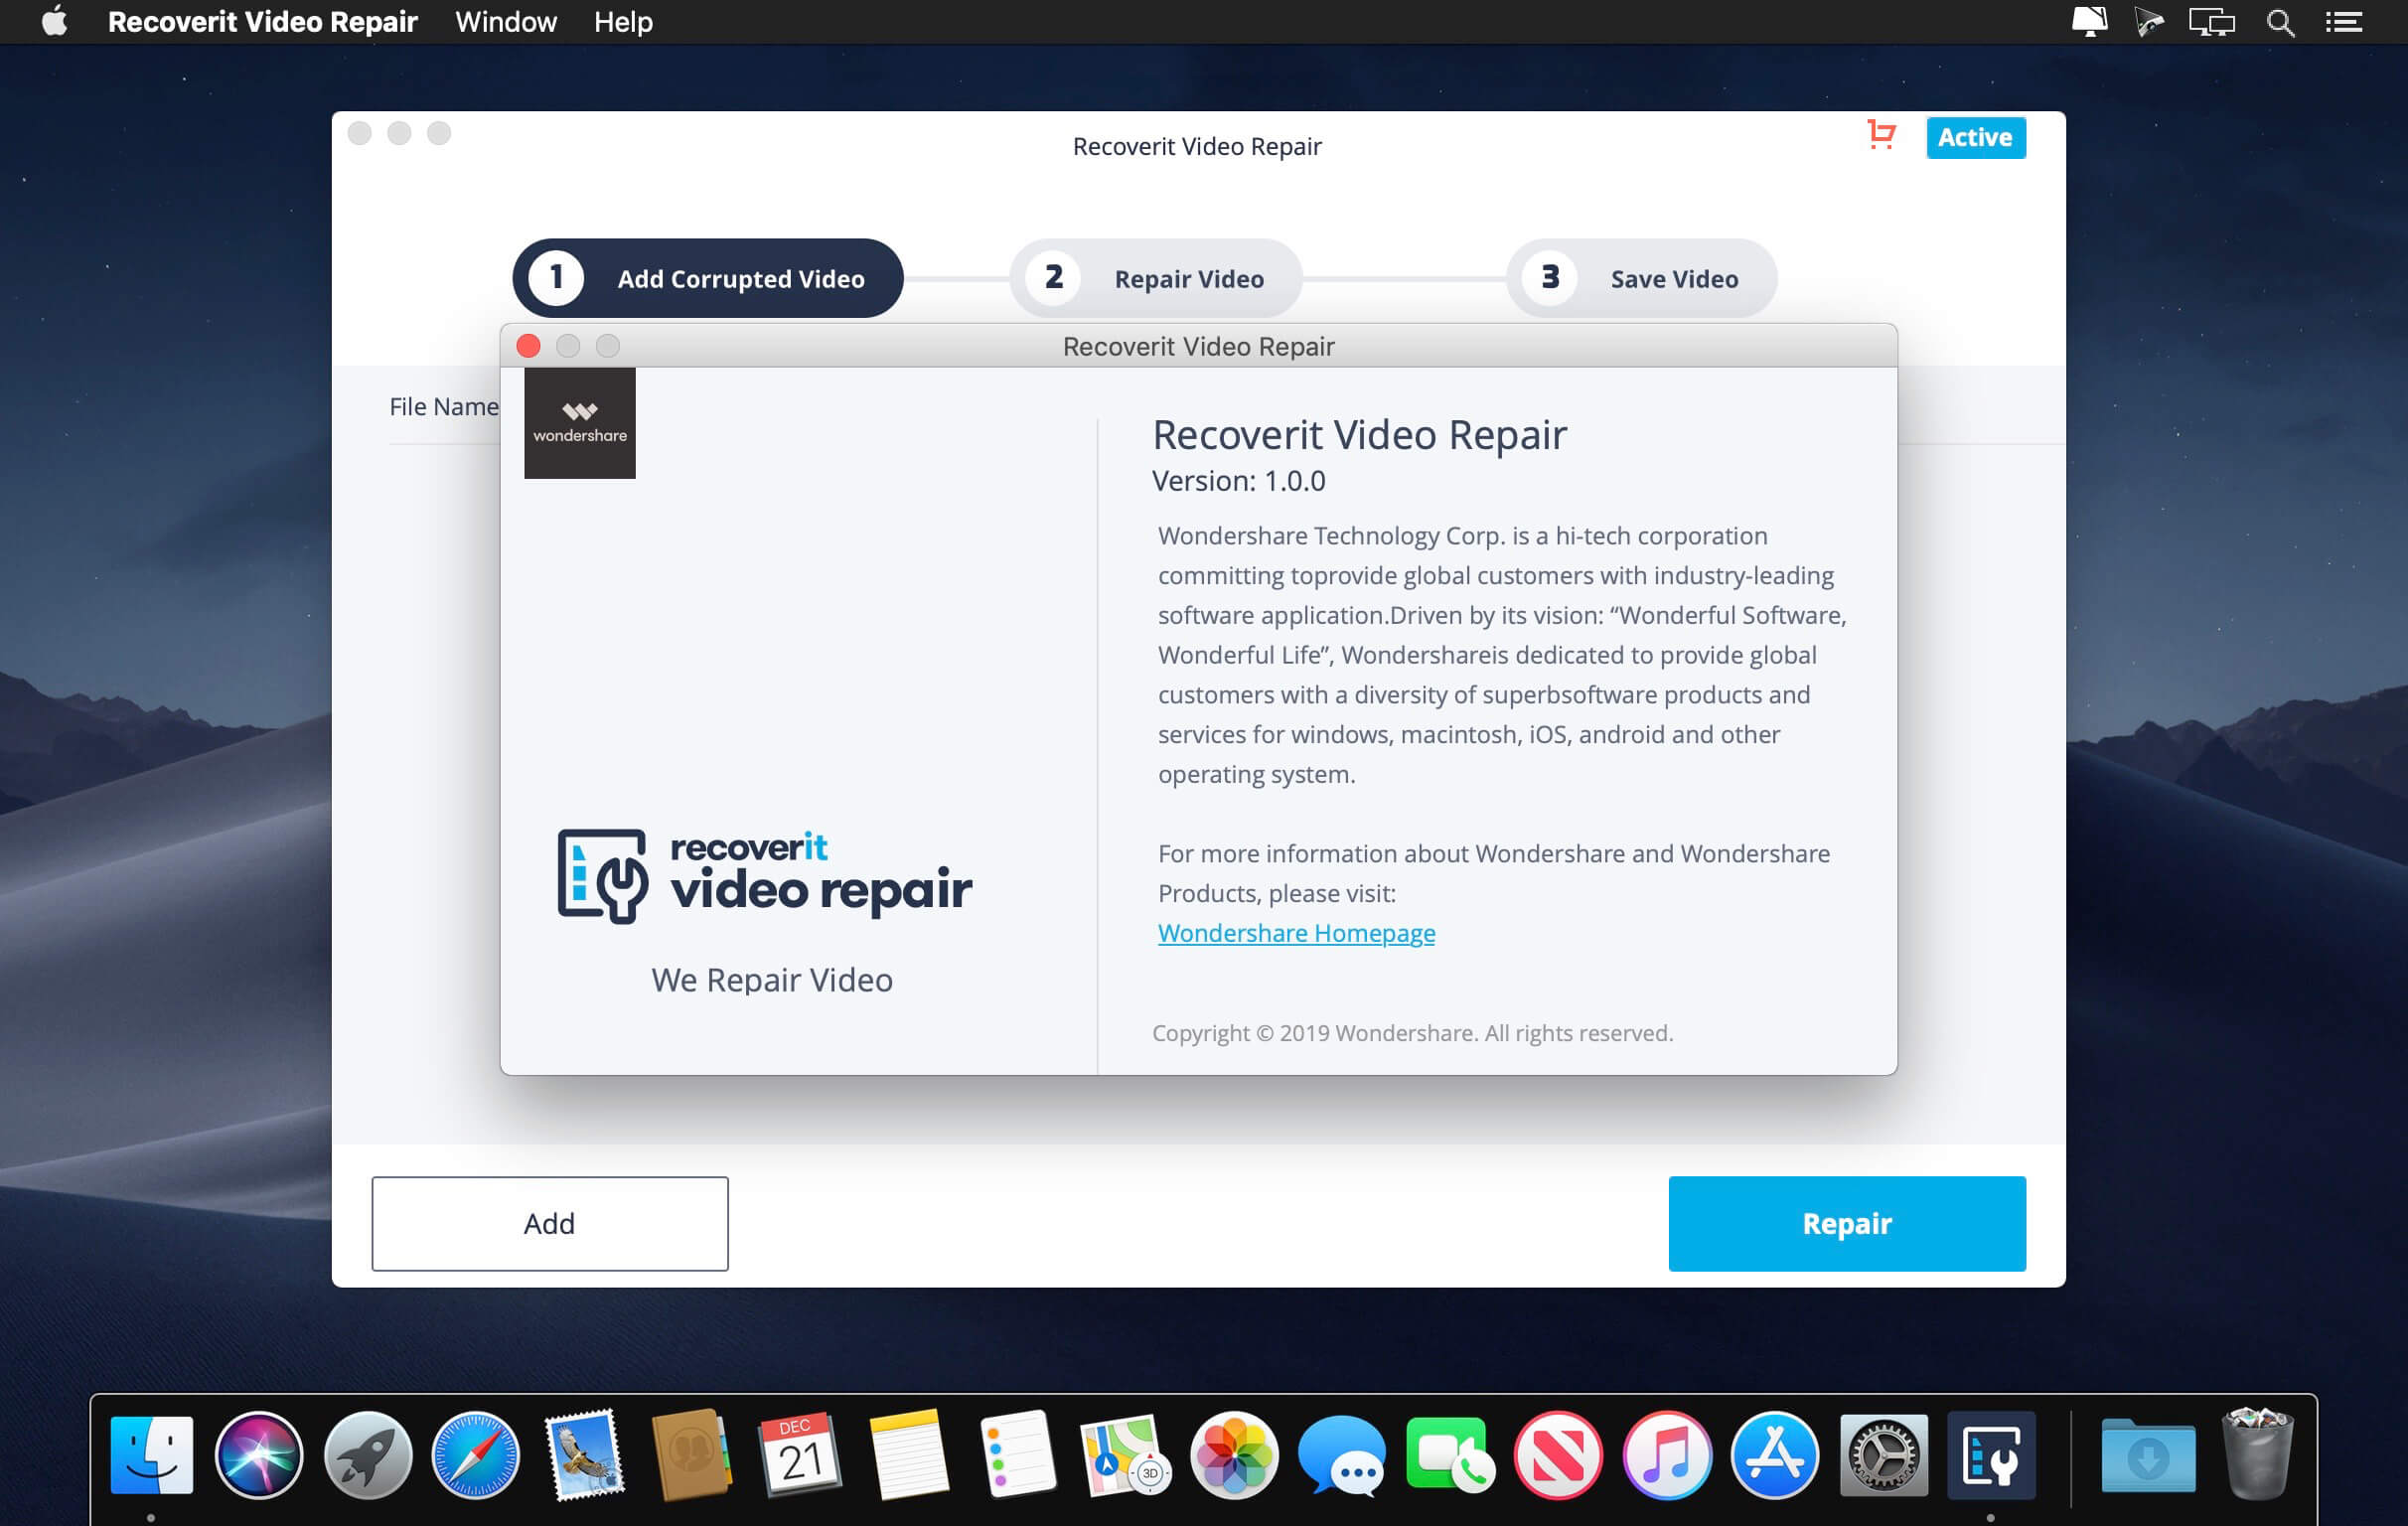Image resolution: width=2408 pixels, height=1526 pixels.
Task: Open the Downloads folder in dock
Action: (2148, 1455)
